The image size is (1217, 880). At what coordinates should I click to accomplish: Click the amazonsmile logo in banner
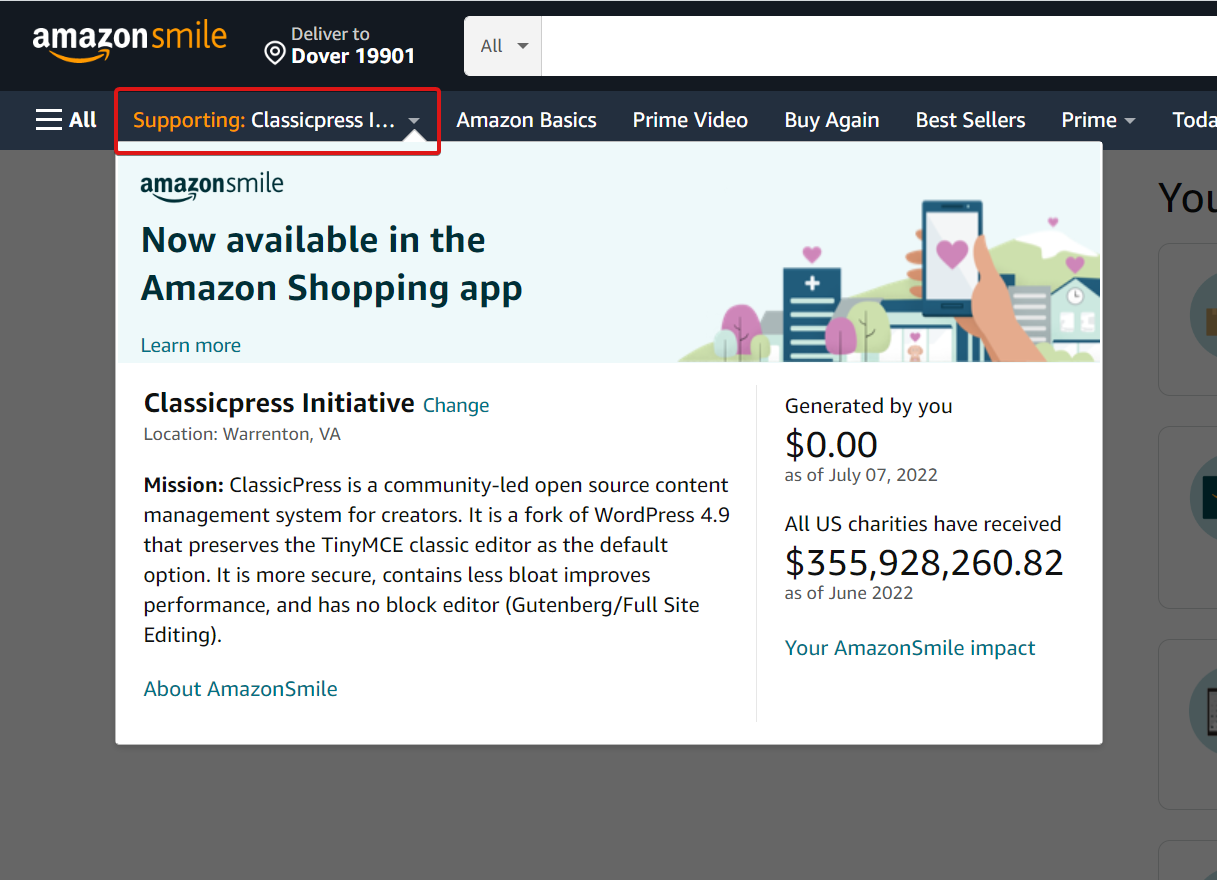212,187
